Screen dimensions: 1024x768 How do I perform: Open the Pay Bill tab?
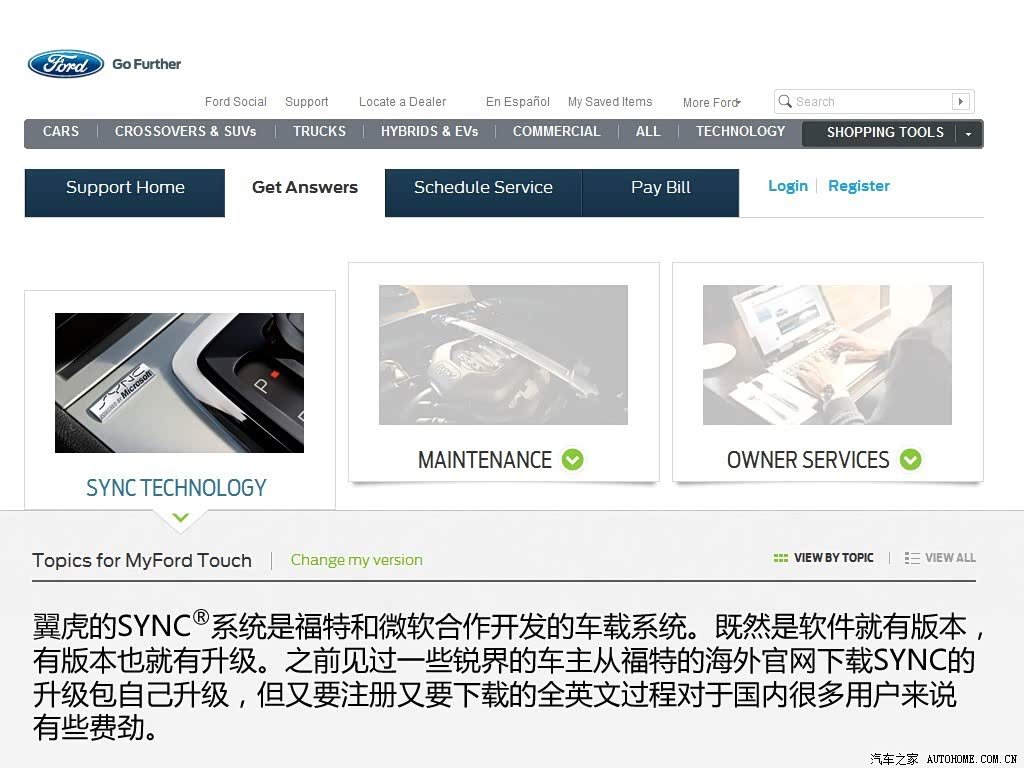[x=660, y=193]
